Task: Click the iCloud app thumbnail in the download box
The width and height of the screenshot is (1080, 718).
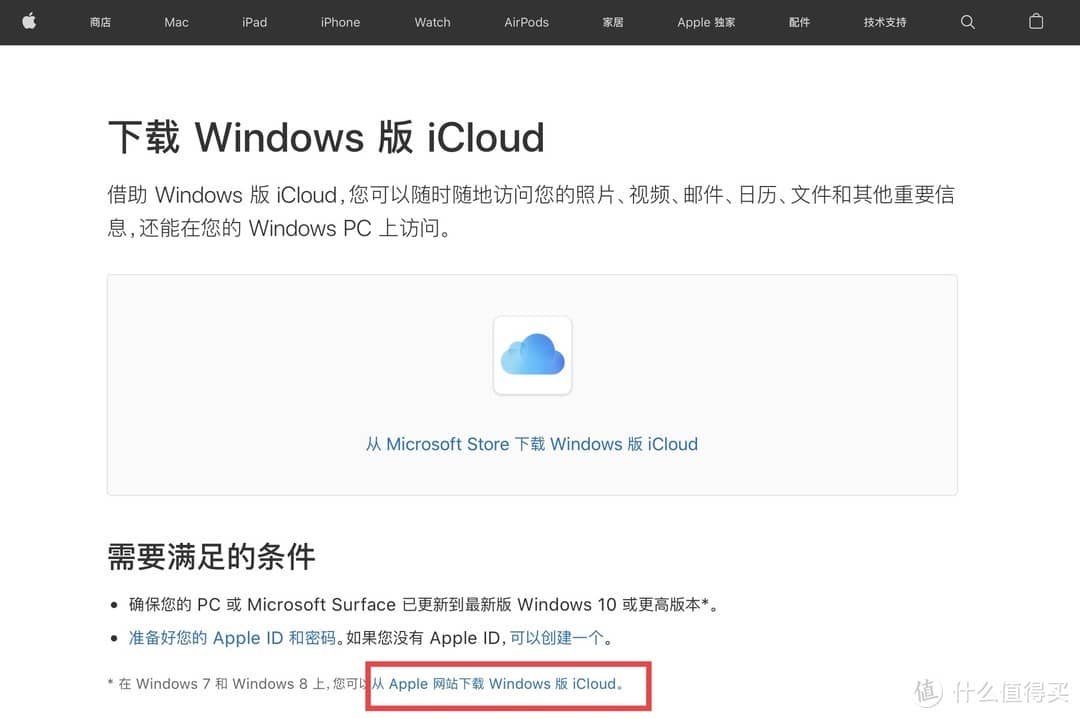Action: click(x=532, y=355)
